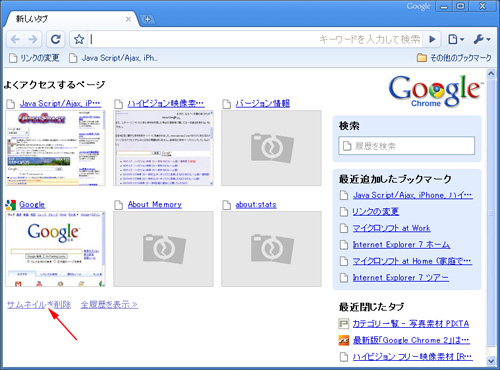Click the scrollbar up arrow
This screenshot has height=370, width=500.
coord(491,73)
